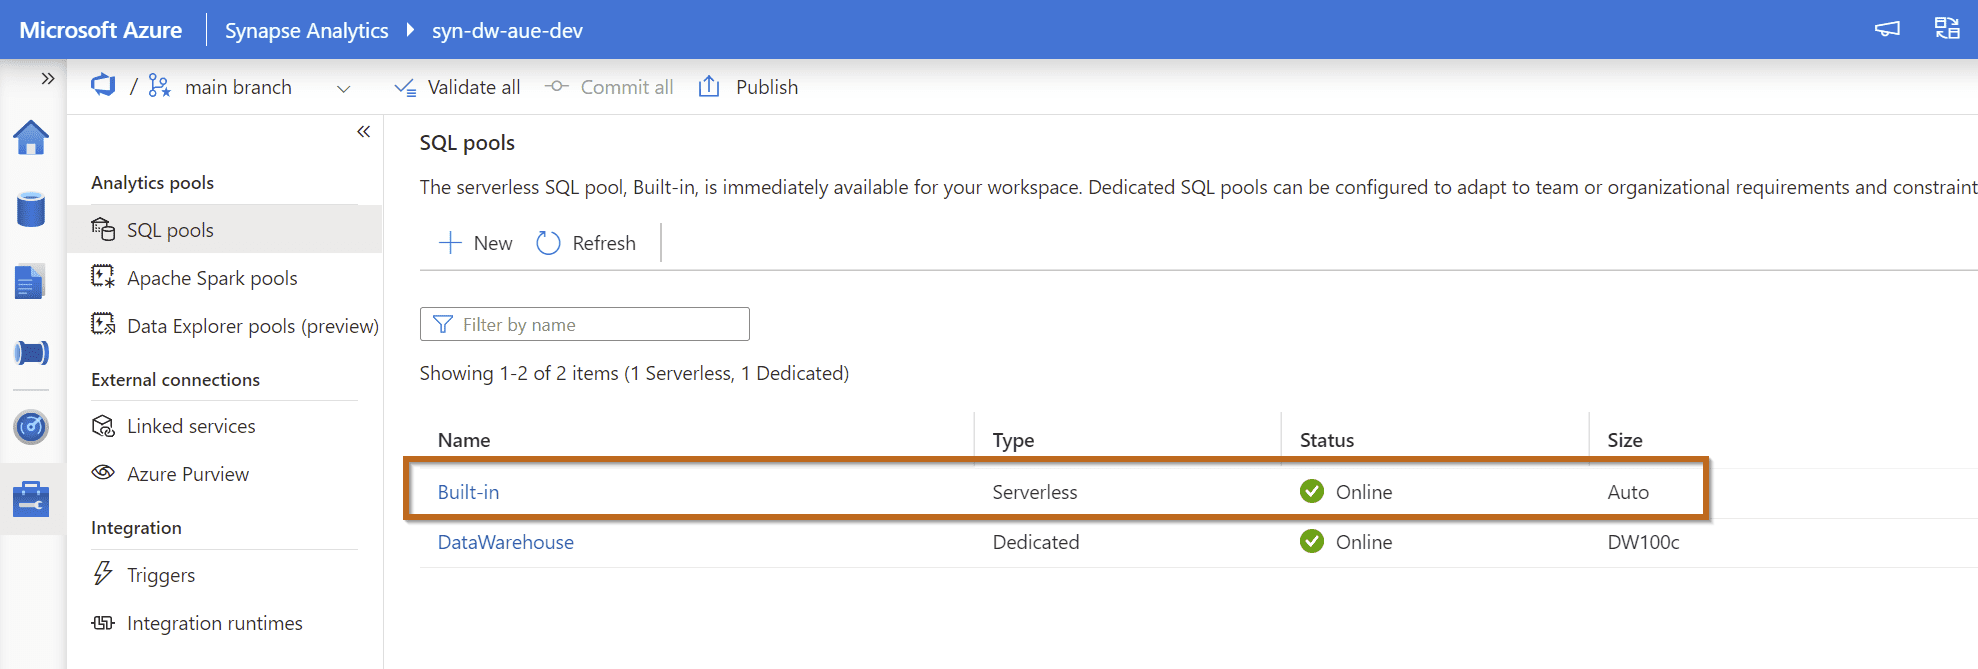
Task: Open the Built-in SQL pool link
Action: [468, 492]
